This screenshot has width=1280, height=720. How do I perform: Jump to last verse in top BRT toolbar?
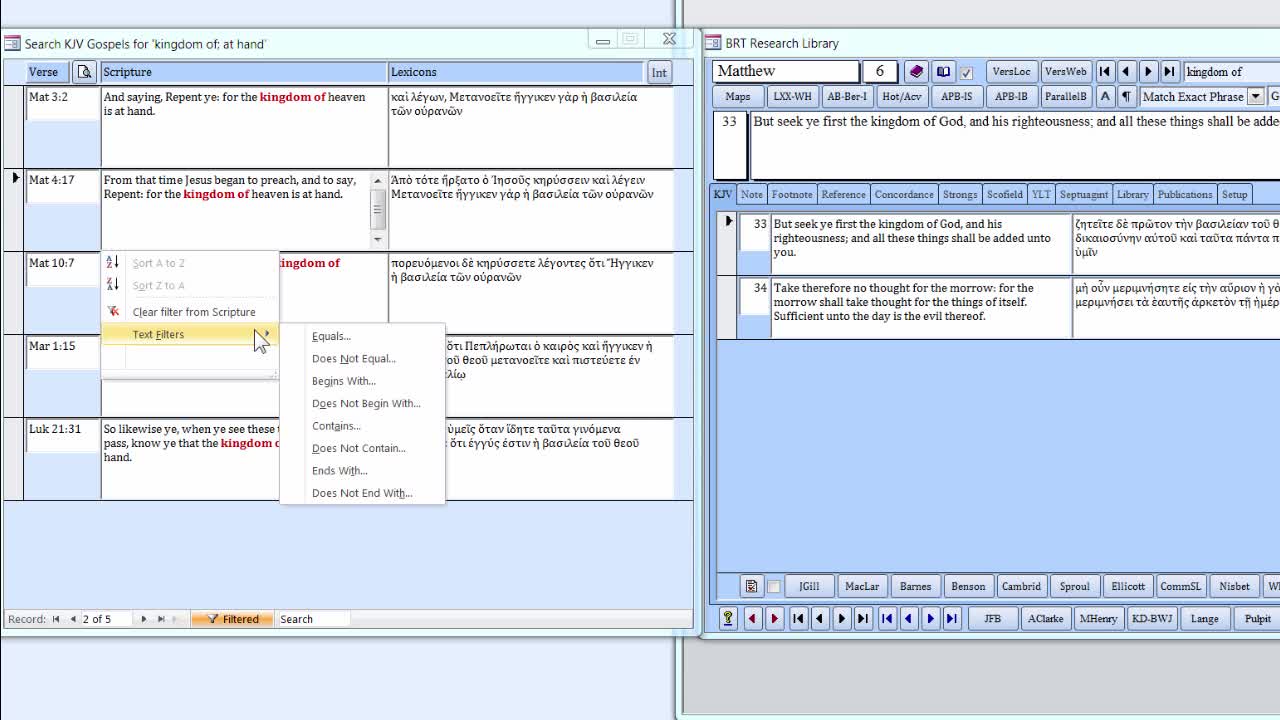[x=1169, y=72]
